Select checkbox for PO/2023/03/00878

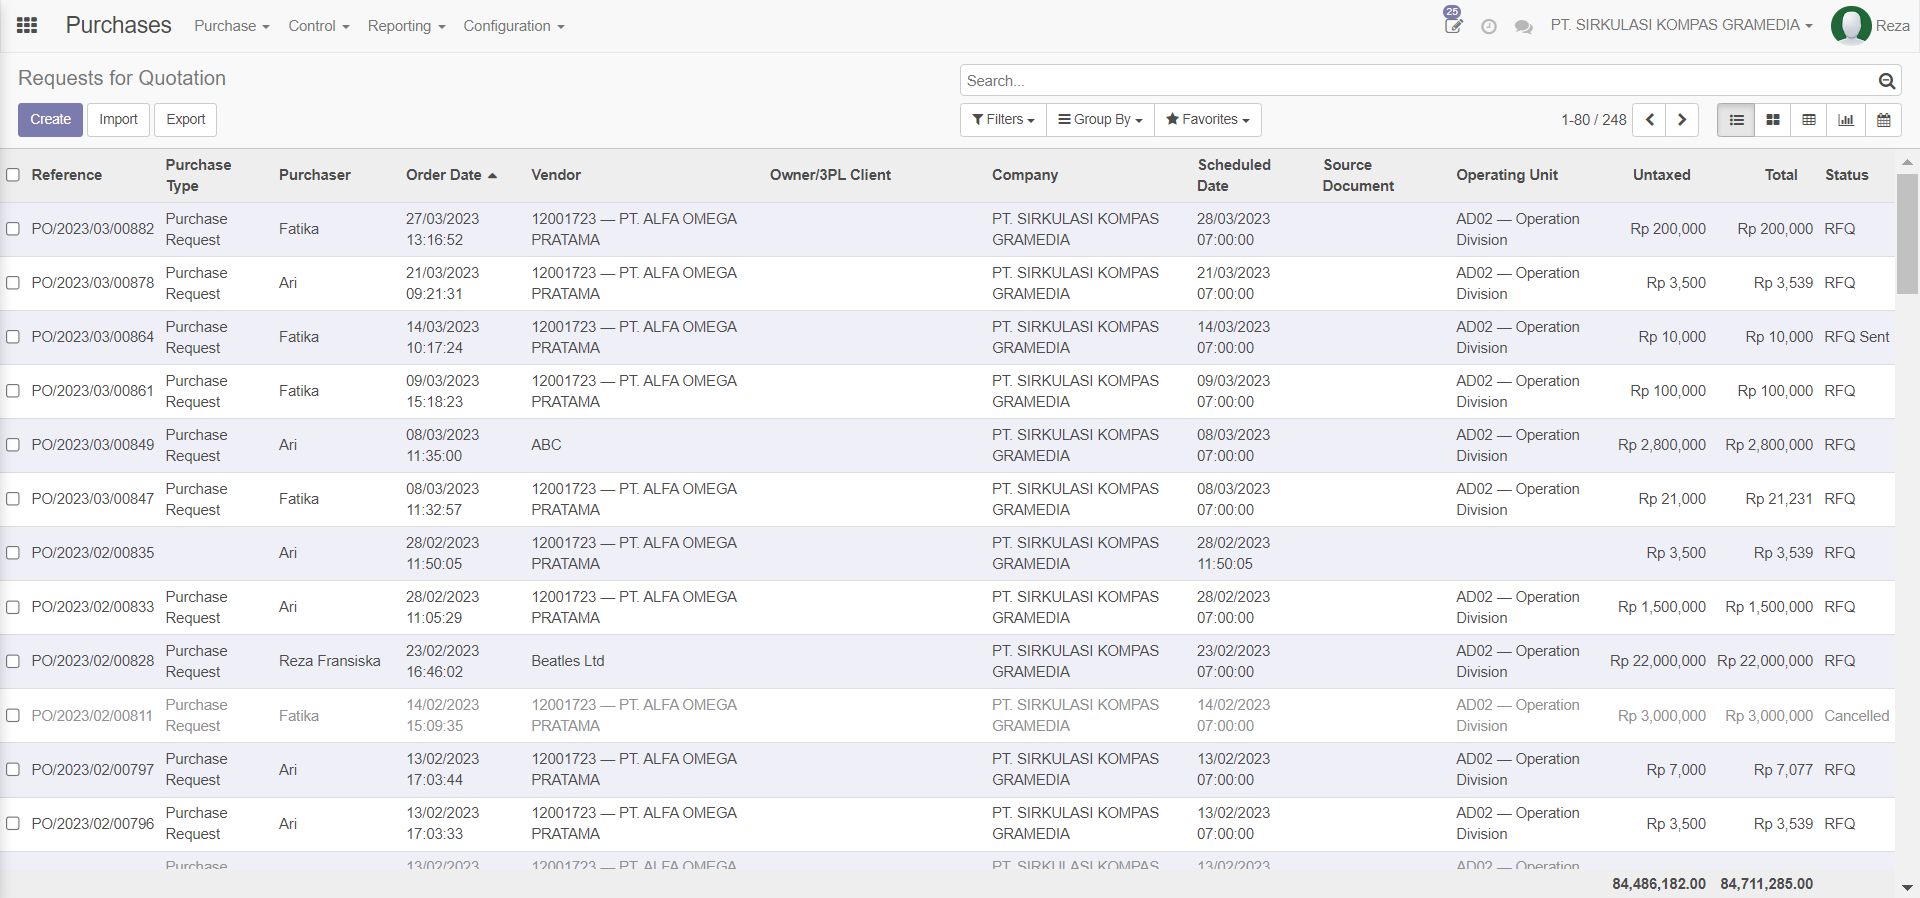pos(13,283)
